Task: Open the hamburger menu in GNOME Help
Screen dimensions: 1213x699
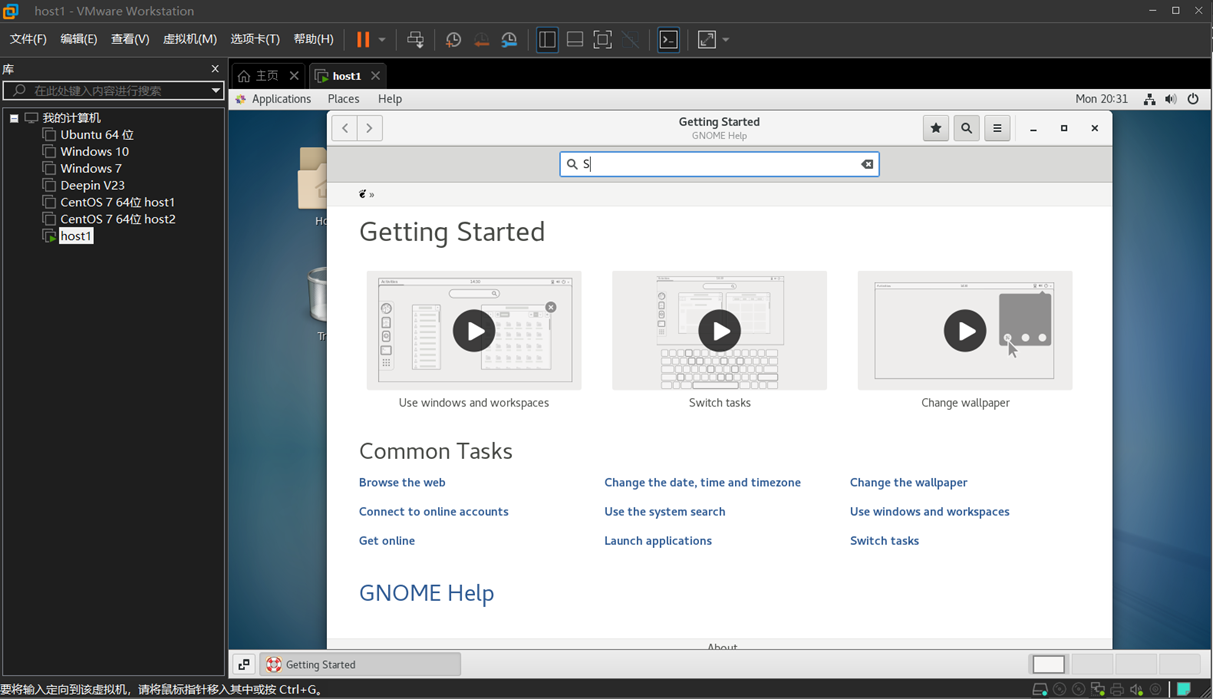Action: 997,128
